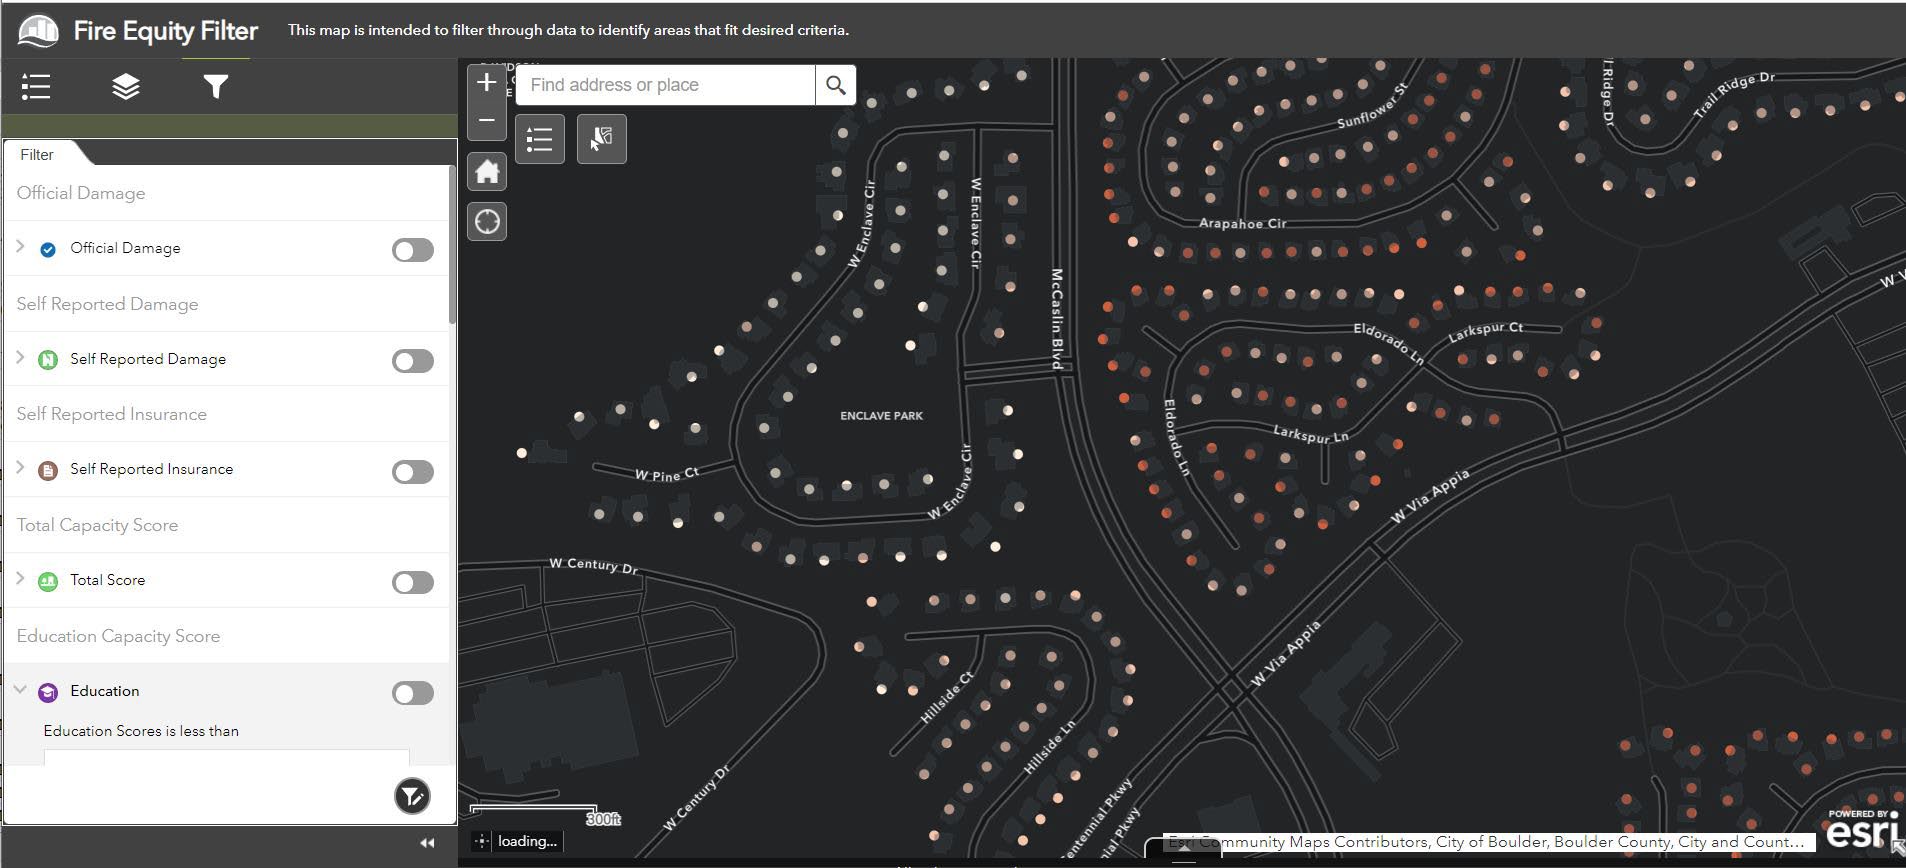This screenshot has width=1906, height=868.
Task: Click 'Education Scores is less than' text
Action: (141, 731)
